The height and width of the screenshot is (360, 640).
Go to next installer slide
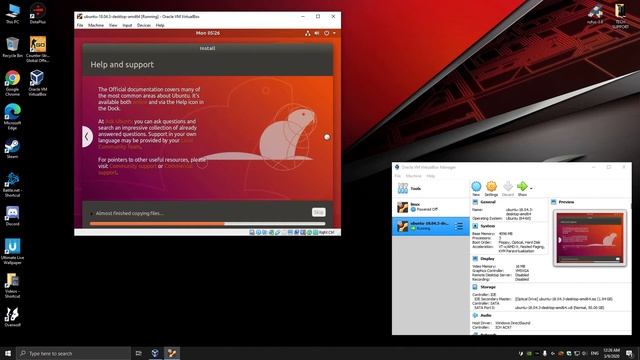coord(327,137)
